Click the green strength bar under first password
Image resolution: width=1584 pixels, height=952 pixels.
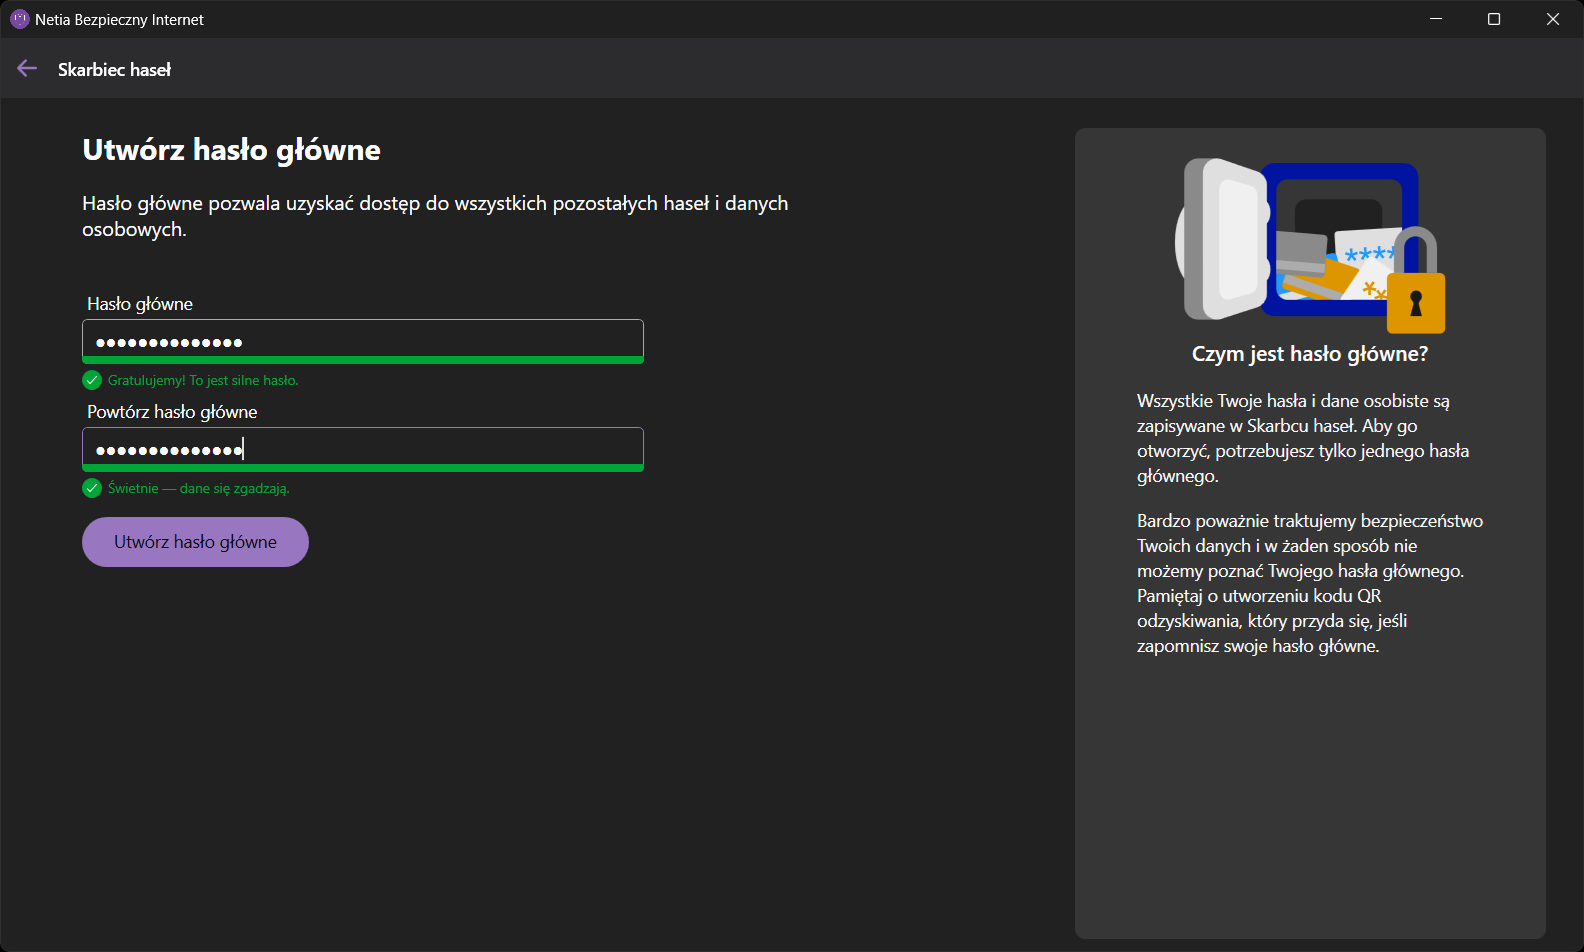362,360
